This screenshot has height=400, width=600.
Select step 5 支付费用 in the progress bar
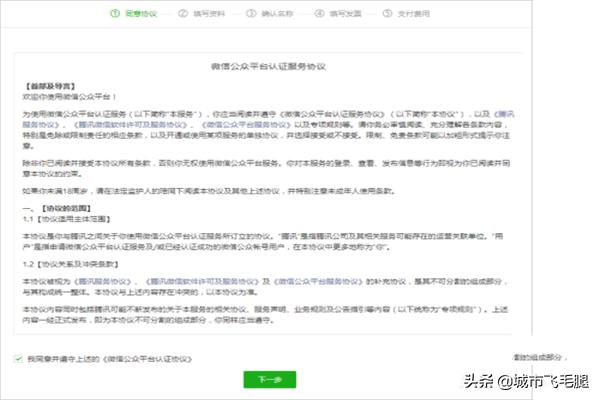(406, 14)
